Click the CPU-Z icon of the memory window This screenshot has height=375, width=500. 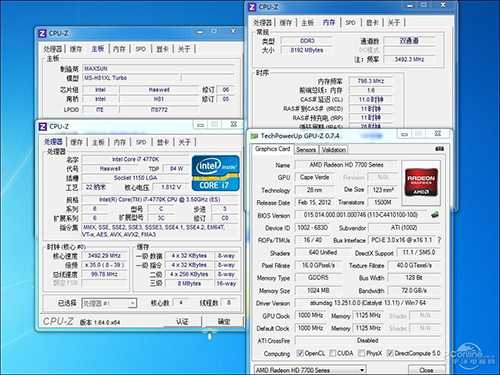coord(252,7)
